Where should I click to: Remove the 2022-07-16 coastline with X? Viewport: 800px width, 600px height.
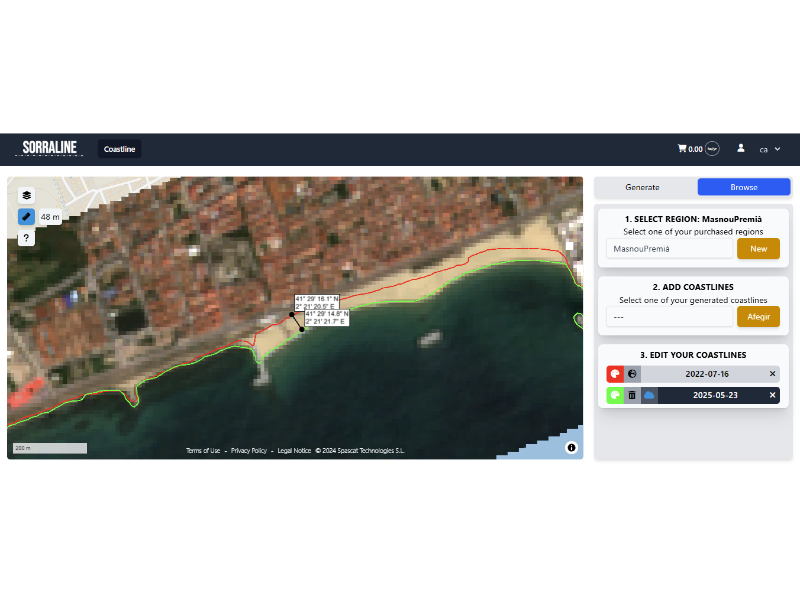(x=772, y=374)
